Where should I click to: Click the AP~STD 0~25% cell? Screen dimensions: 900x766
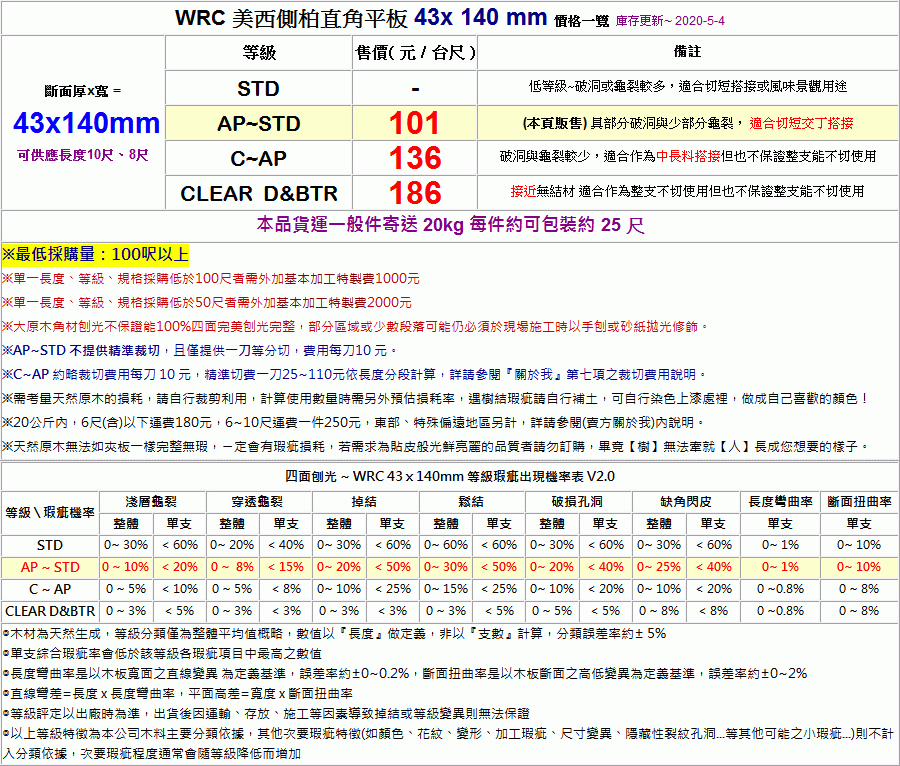pyautogui.click(x=659, y=567)
